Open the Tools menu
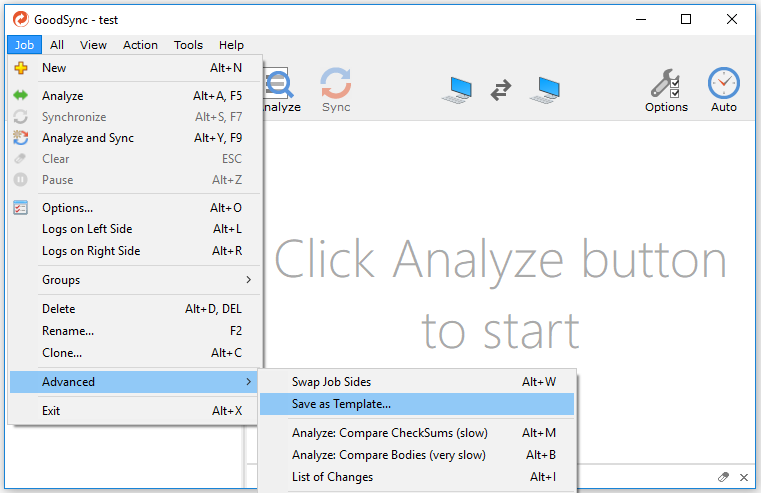Viewport: 761px width, 493px height. (x=188, y=45)
